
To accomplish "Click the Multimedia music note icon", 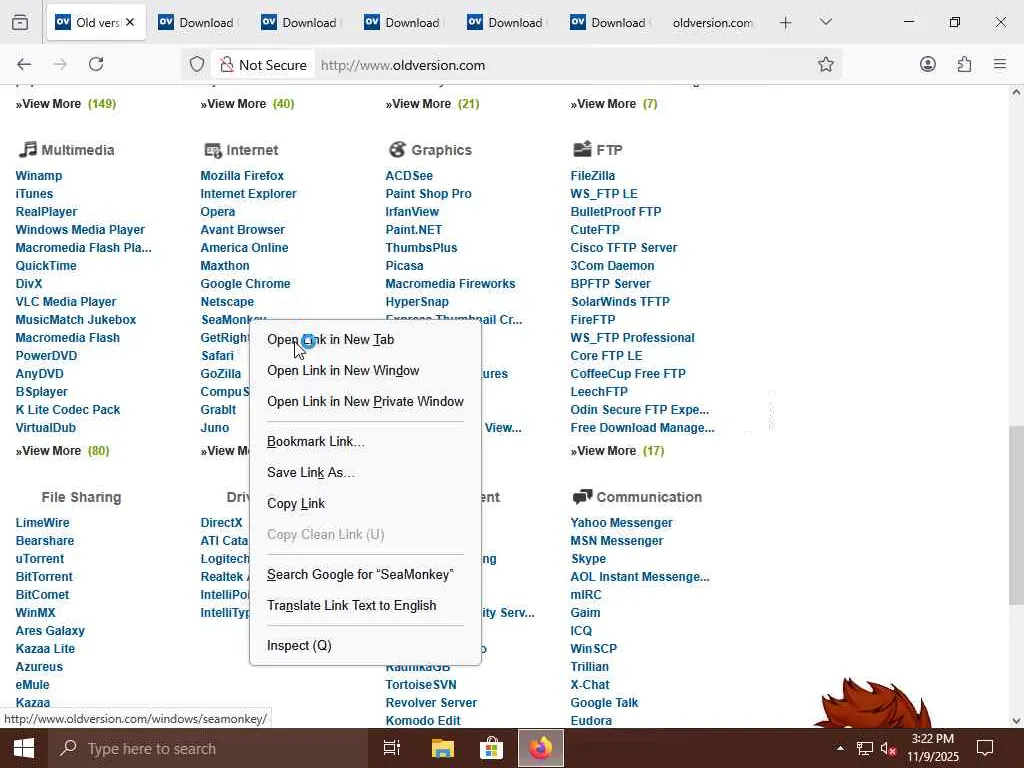I will pos(27,150).
